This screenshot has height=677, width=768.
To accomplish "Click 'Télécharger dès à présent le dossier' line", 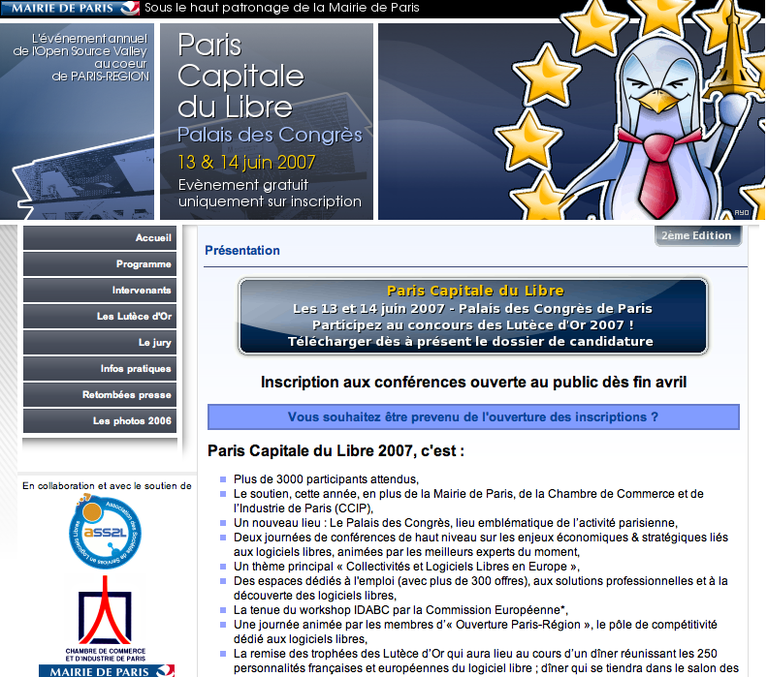I will 471,341.
